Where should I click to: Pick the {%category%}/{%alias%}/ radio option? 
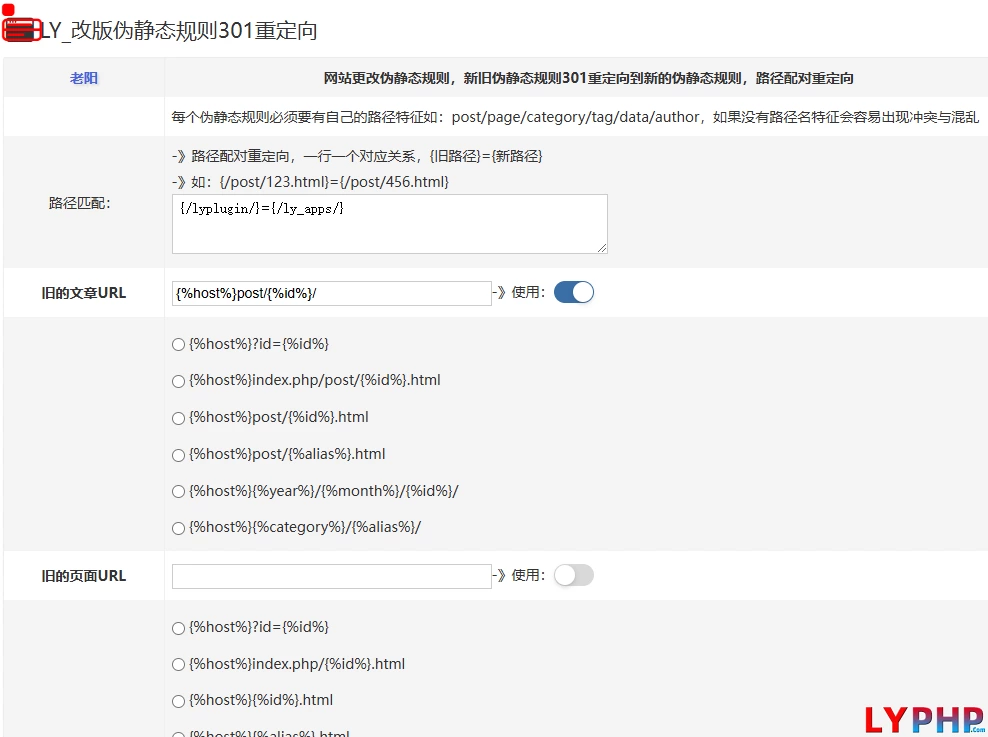(178, 528)
